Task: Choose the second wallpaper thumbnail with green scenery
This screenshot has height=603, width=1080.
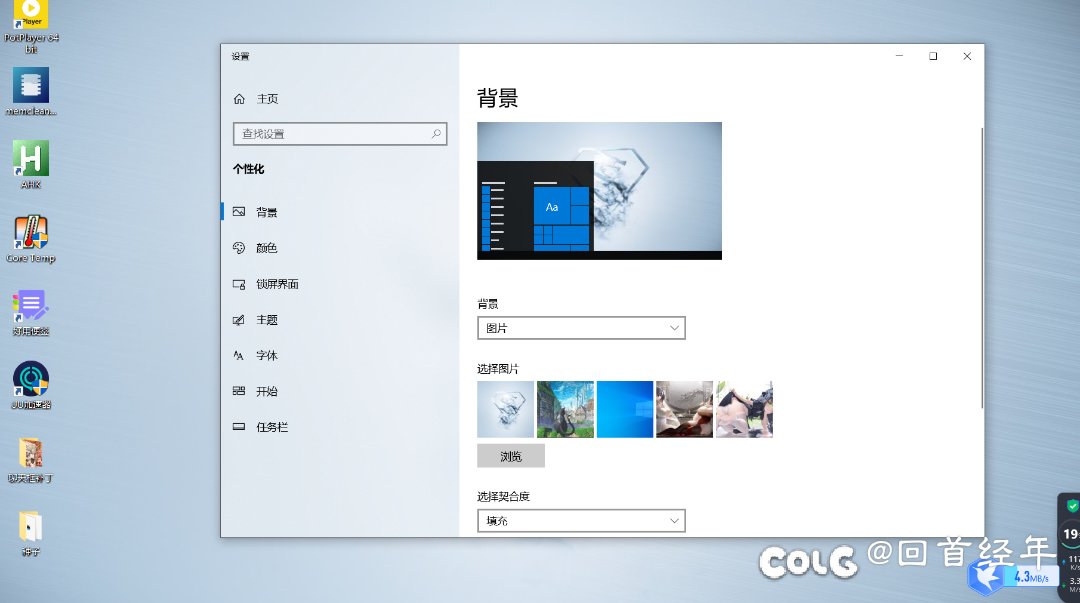Action: (565, 409)
